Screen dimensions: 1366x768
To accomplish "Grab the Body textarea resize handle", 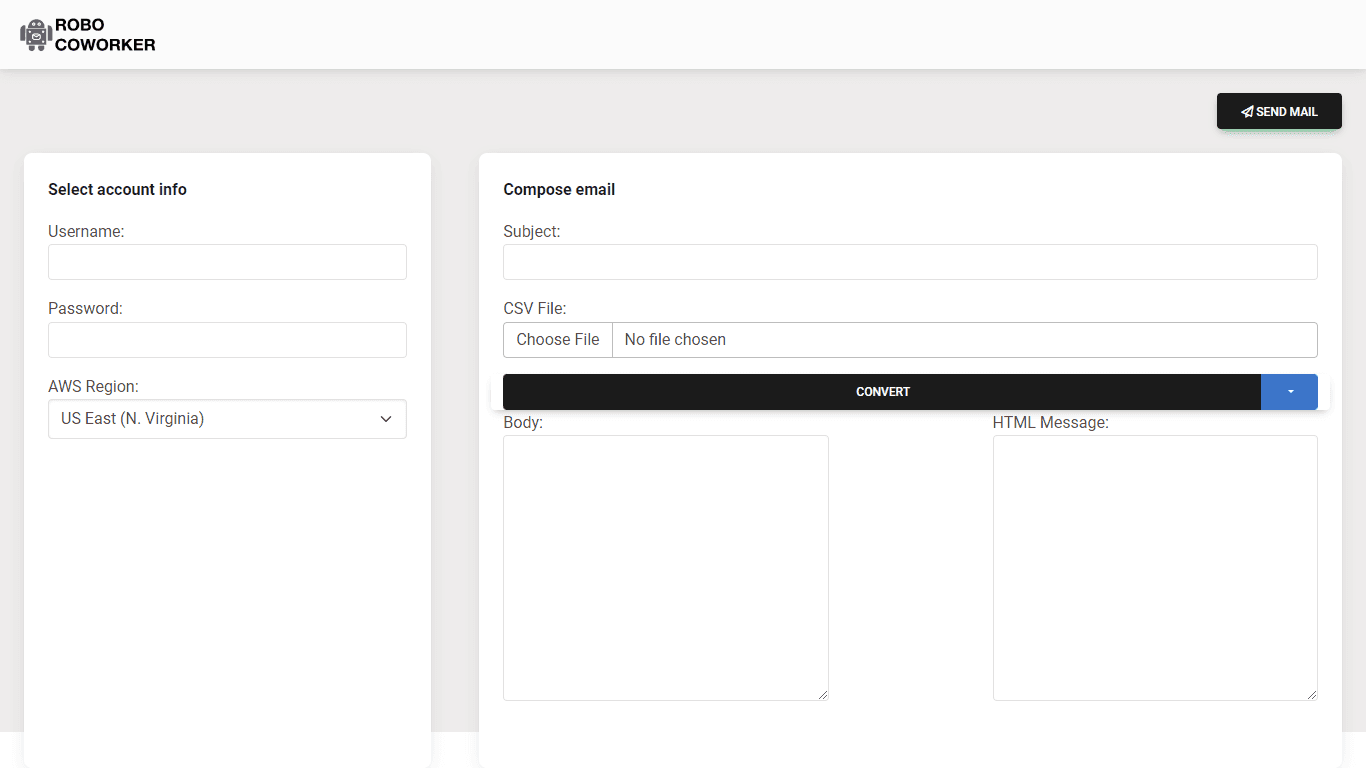I will point(823,695).
